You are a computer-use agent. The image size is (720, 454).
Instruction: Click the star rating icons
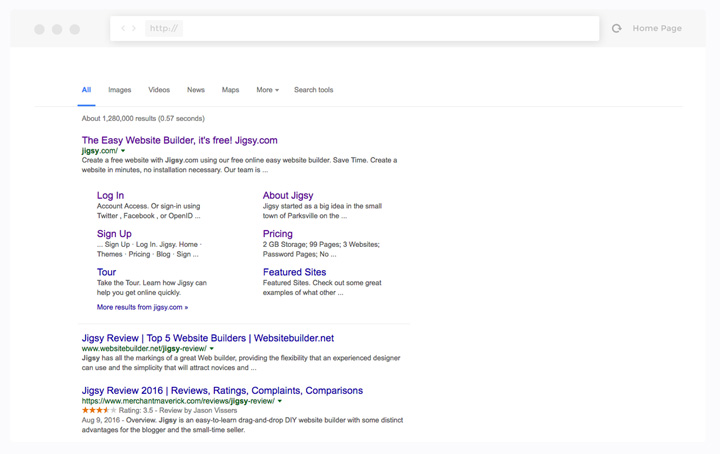[x=99, y=410]
